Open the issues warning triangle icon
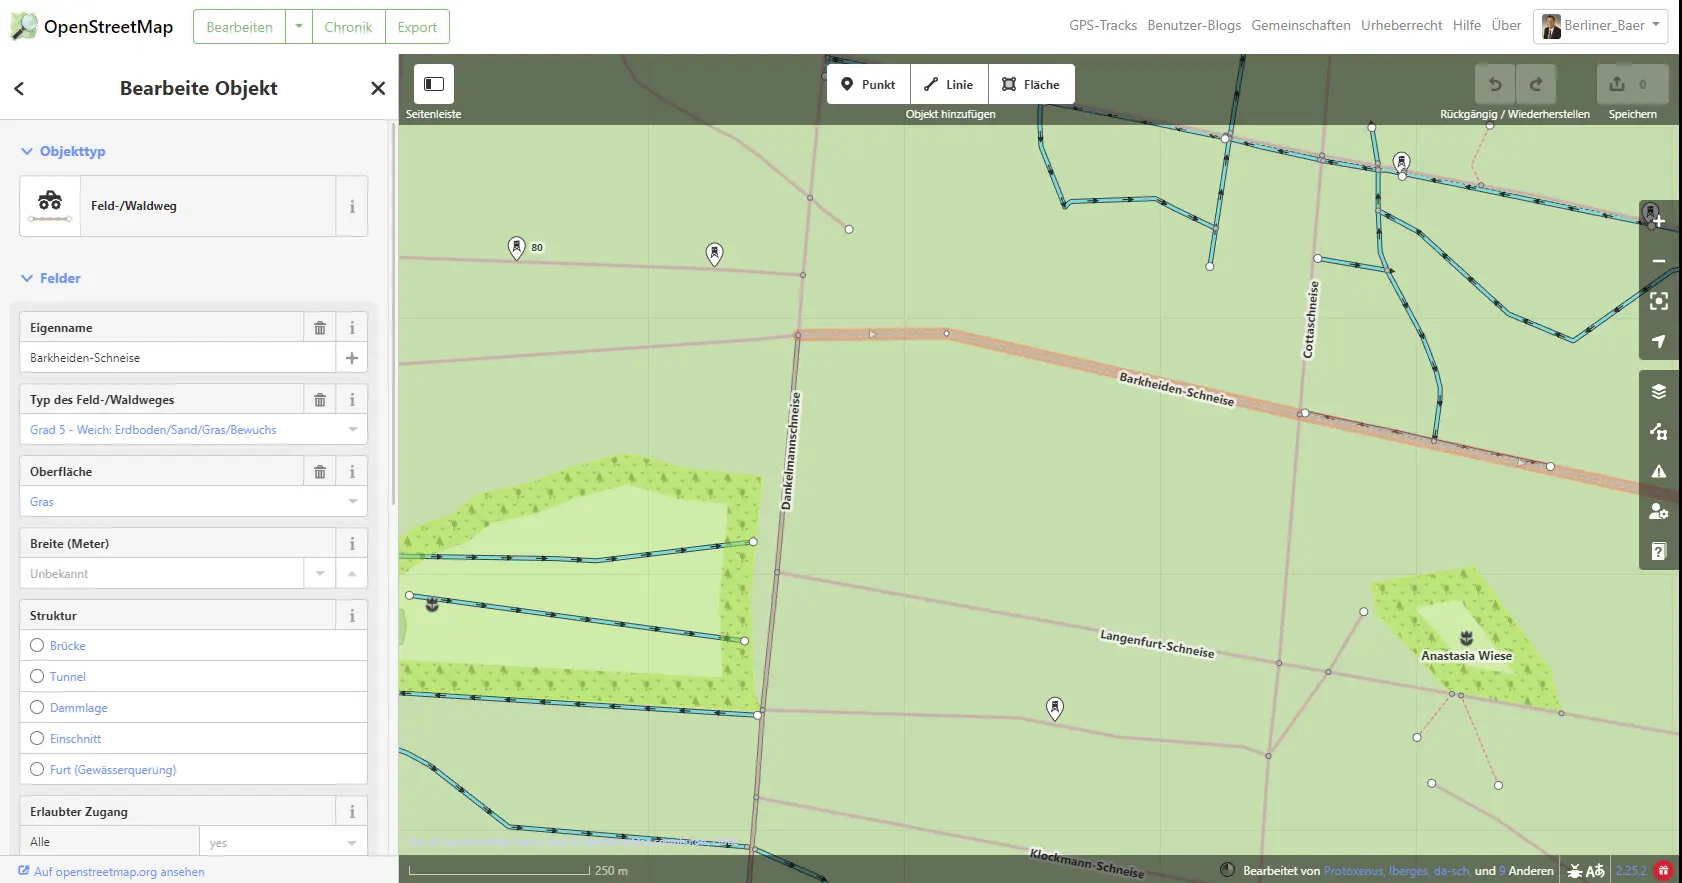This screenshot has height=883, width=1682. coord(1658,471)
